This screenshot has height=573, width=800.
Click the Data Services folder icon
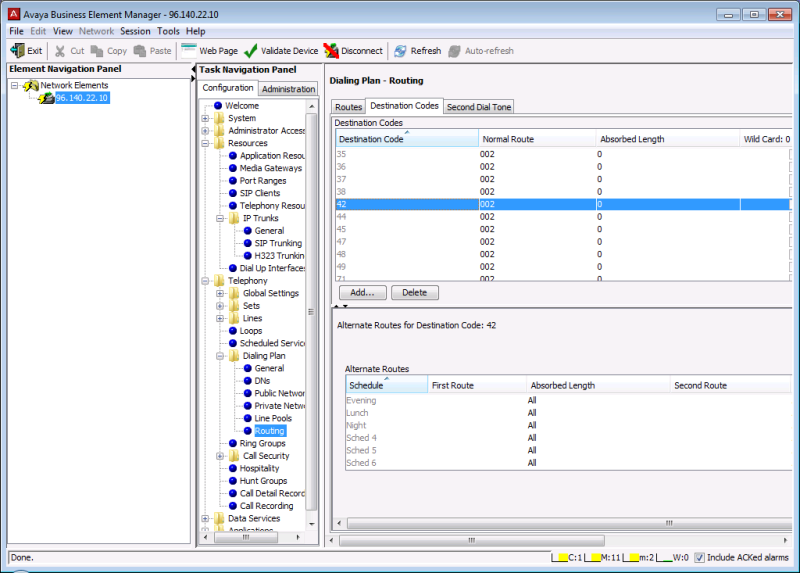point(219,518)
